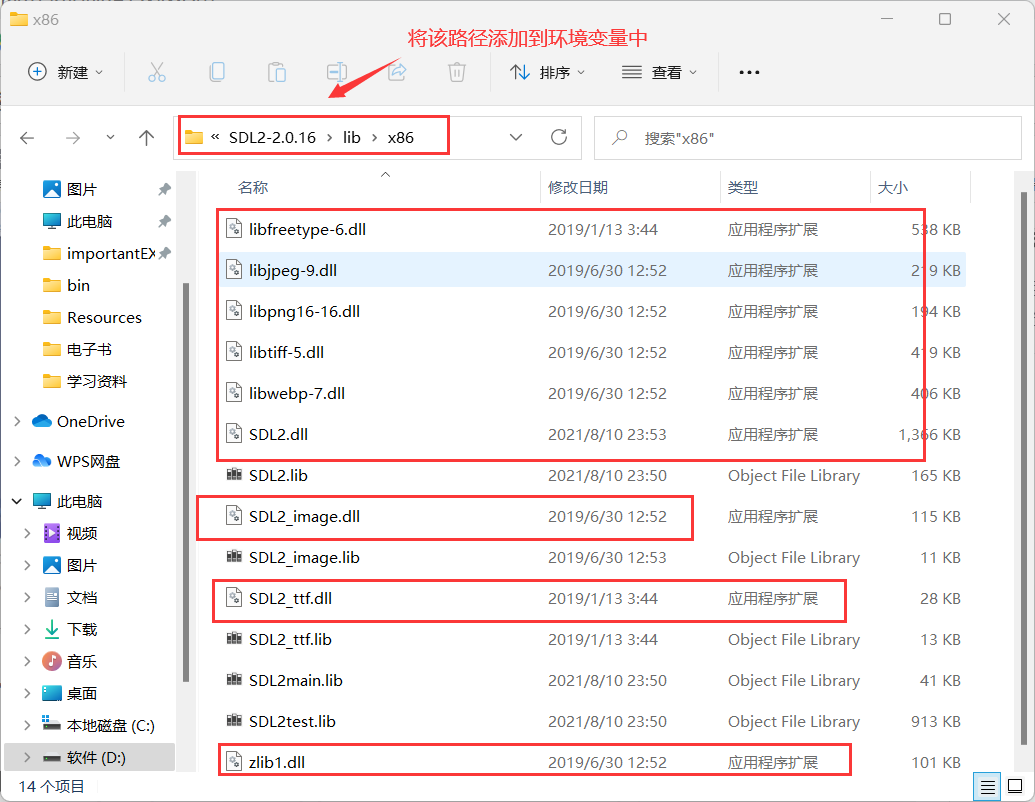
Task: Click x86 in address breadcrumb
Action: pos(401,137)
